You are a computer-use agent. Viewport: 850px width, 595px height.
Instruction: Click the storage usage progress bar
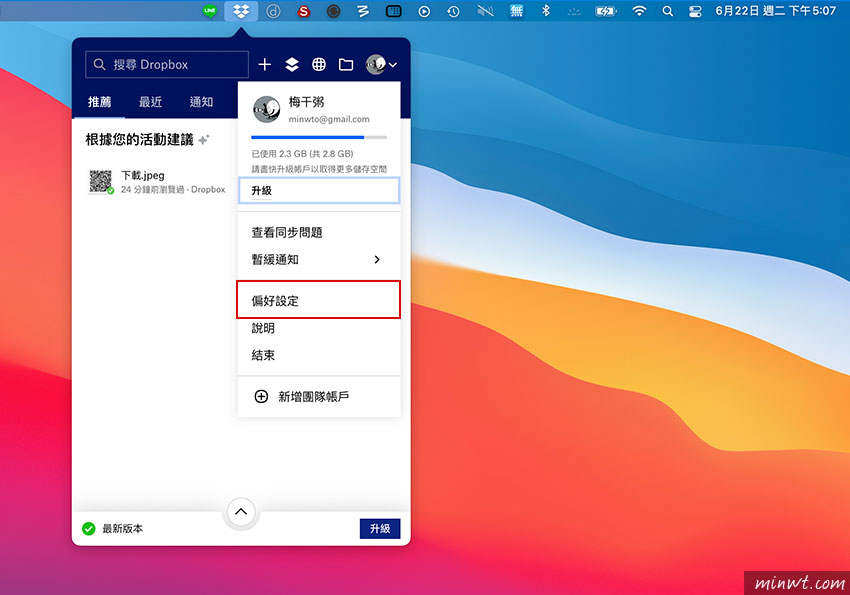coord(319,138)
